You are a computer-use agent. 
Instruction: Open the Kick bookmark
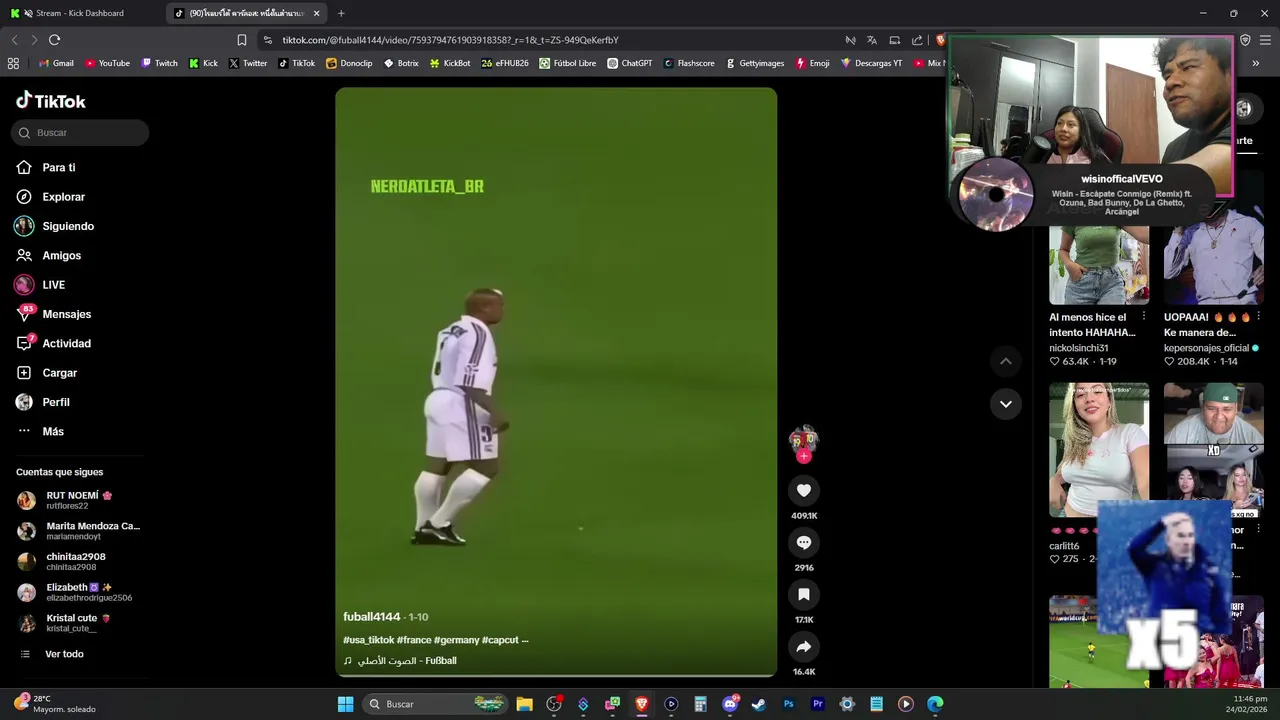(x=203, y=63)
